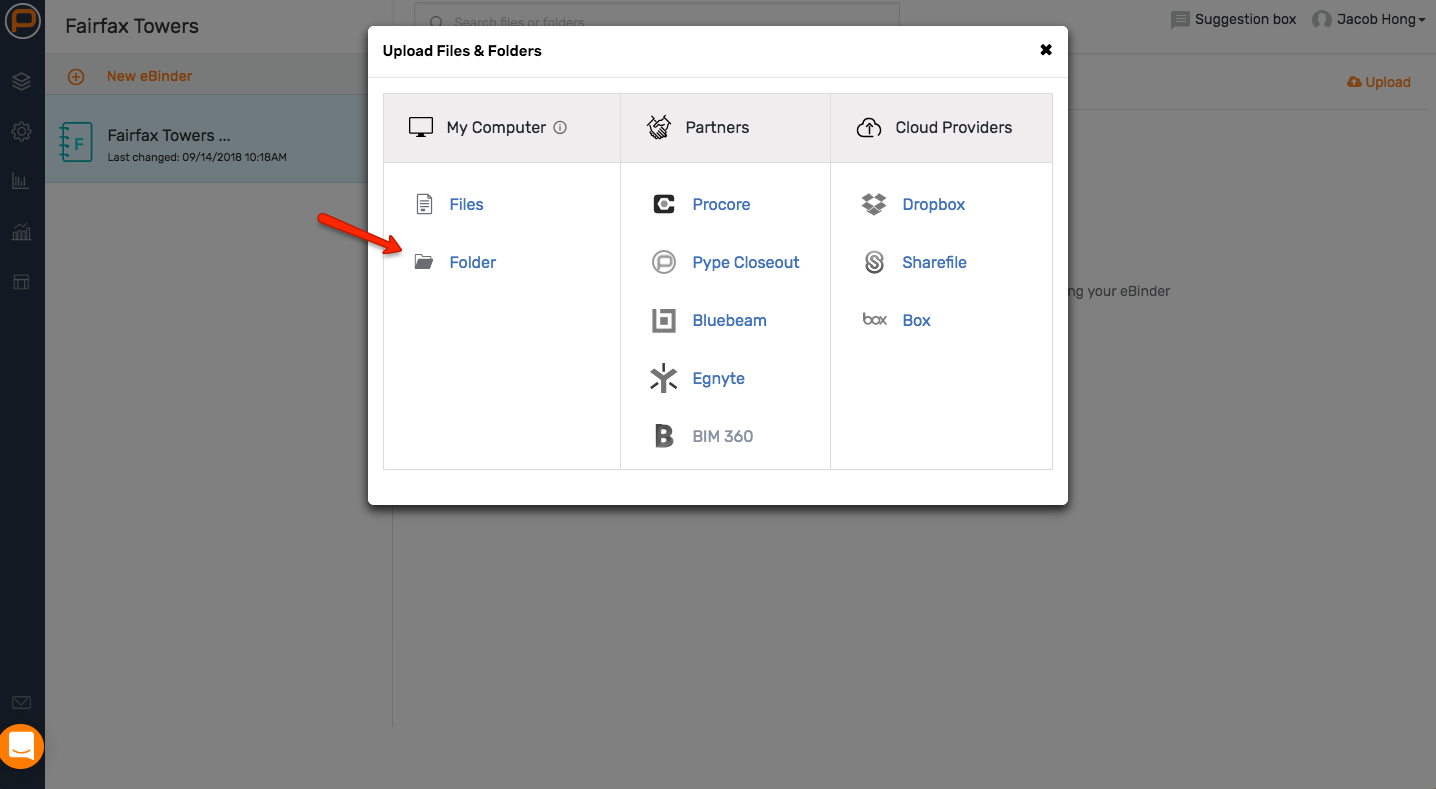Open the chat widget bubble

click(x=22, y=746)
